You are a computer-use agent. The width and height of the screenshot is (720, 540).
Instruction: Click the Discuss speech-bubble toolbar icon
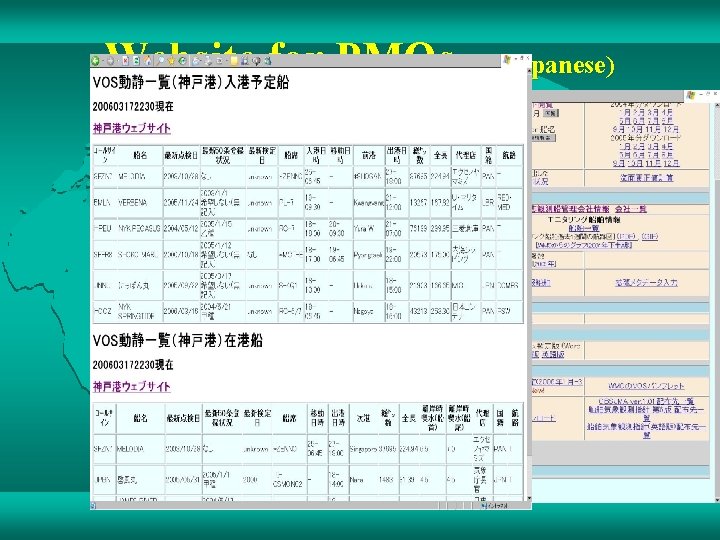click(256, 61)
